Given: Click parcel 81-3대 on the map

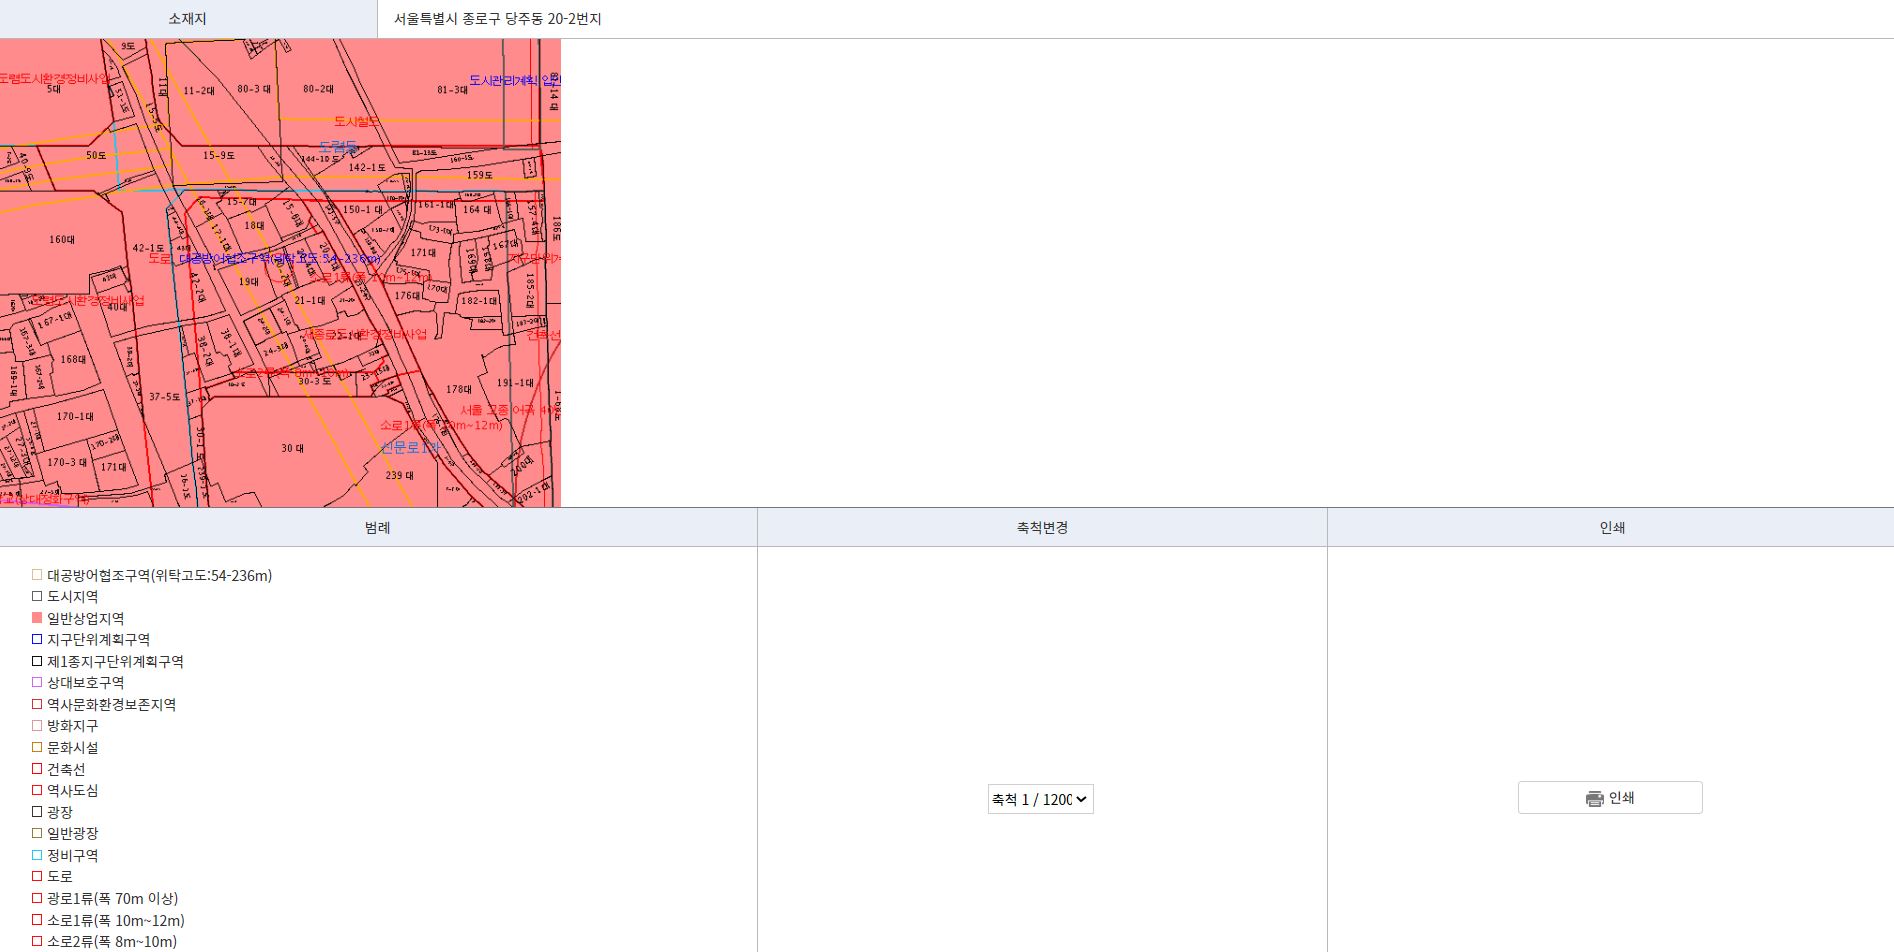Looking at the screenshot, I should 452,90.
